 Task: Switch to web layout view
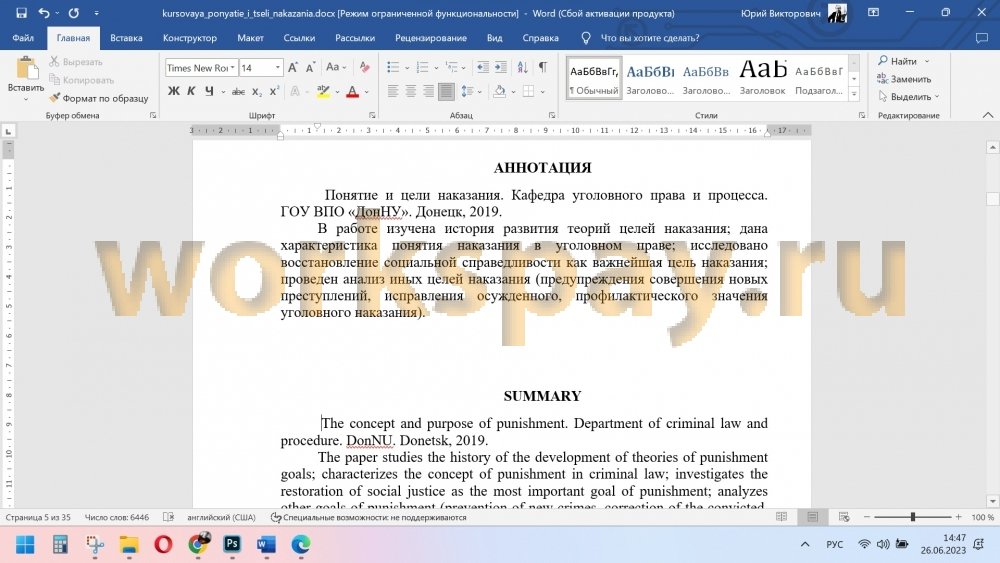click(844, 517)
